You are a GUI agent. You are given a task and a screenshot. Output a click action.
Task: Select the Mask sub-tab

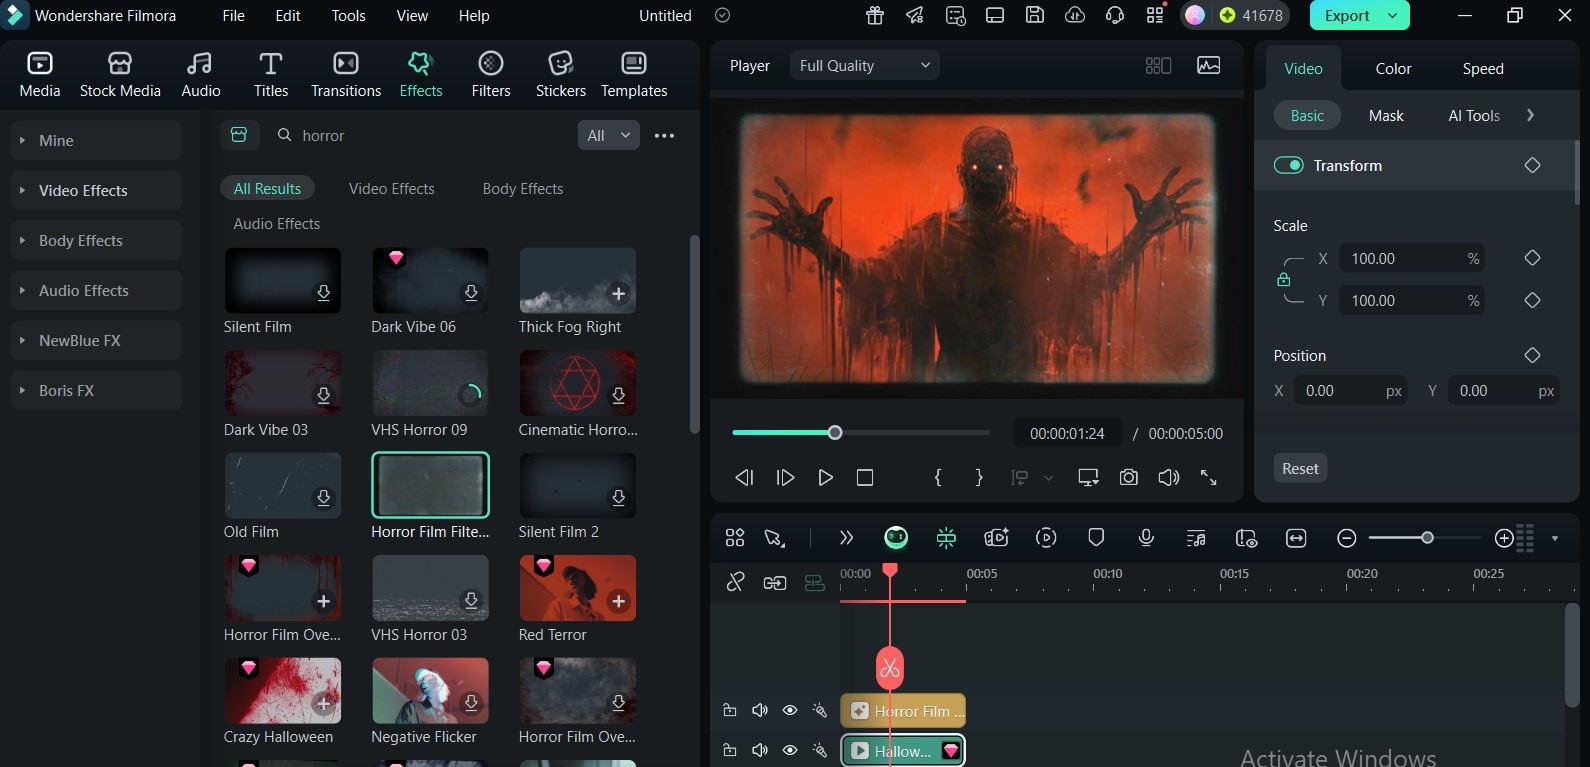(x=1386, y=115)
